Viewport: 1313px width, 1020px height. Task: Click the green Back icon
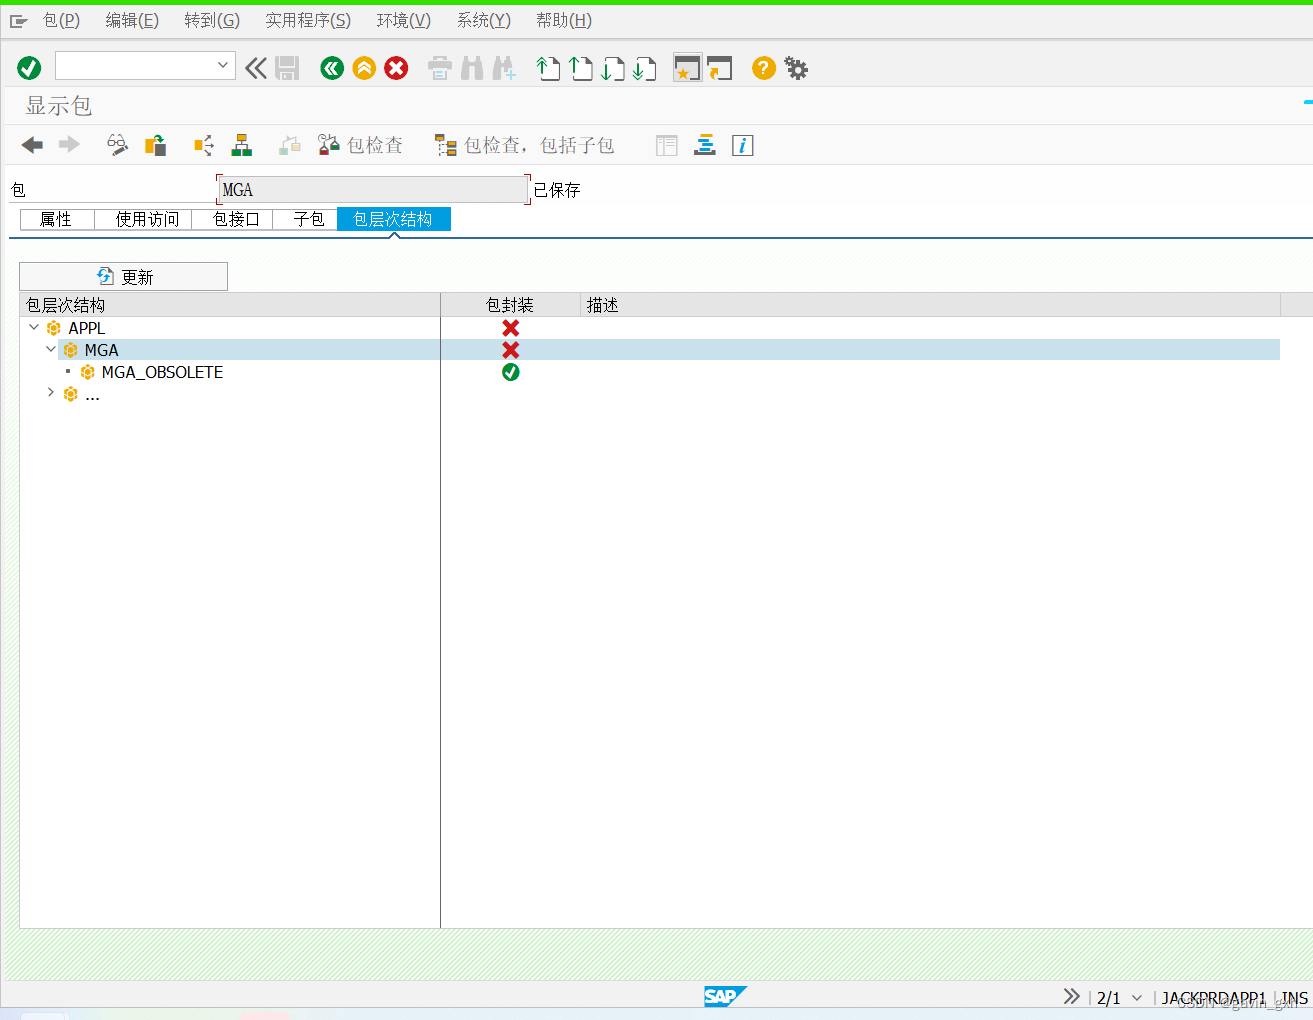(332, 68)
